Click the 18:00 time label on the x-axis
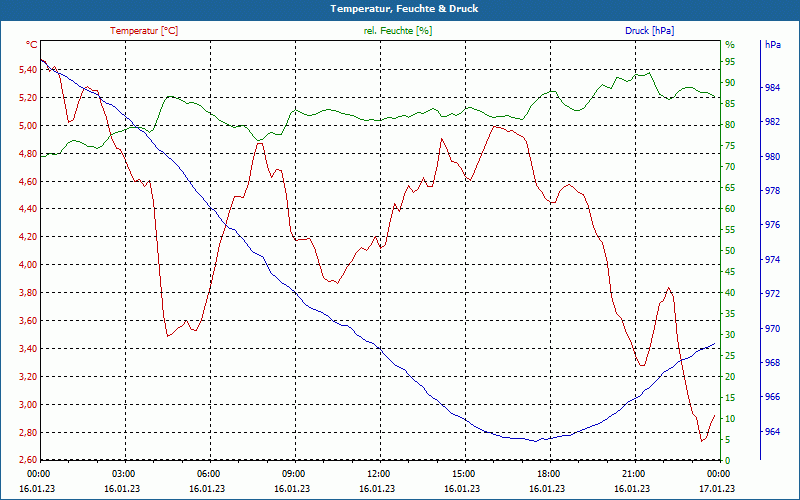 click(x=548, y=473)
